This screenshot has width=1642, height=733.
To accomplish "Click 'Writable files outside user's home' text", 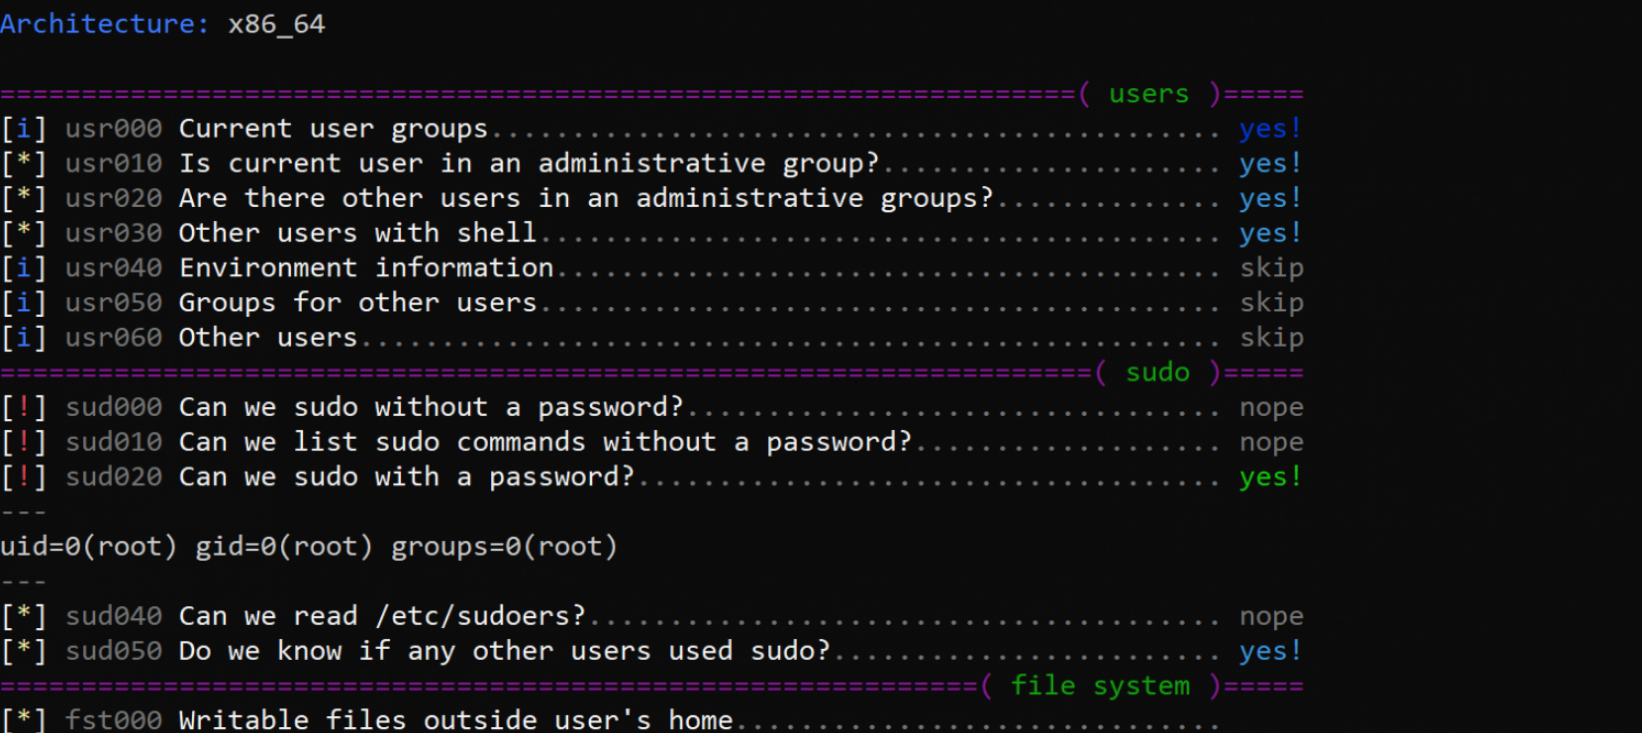I will [455, 720].
